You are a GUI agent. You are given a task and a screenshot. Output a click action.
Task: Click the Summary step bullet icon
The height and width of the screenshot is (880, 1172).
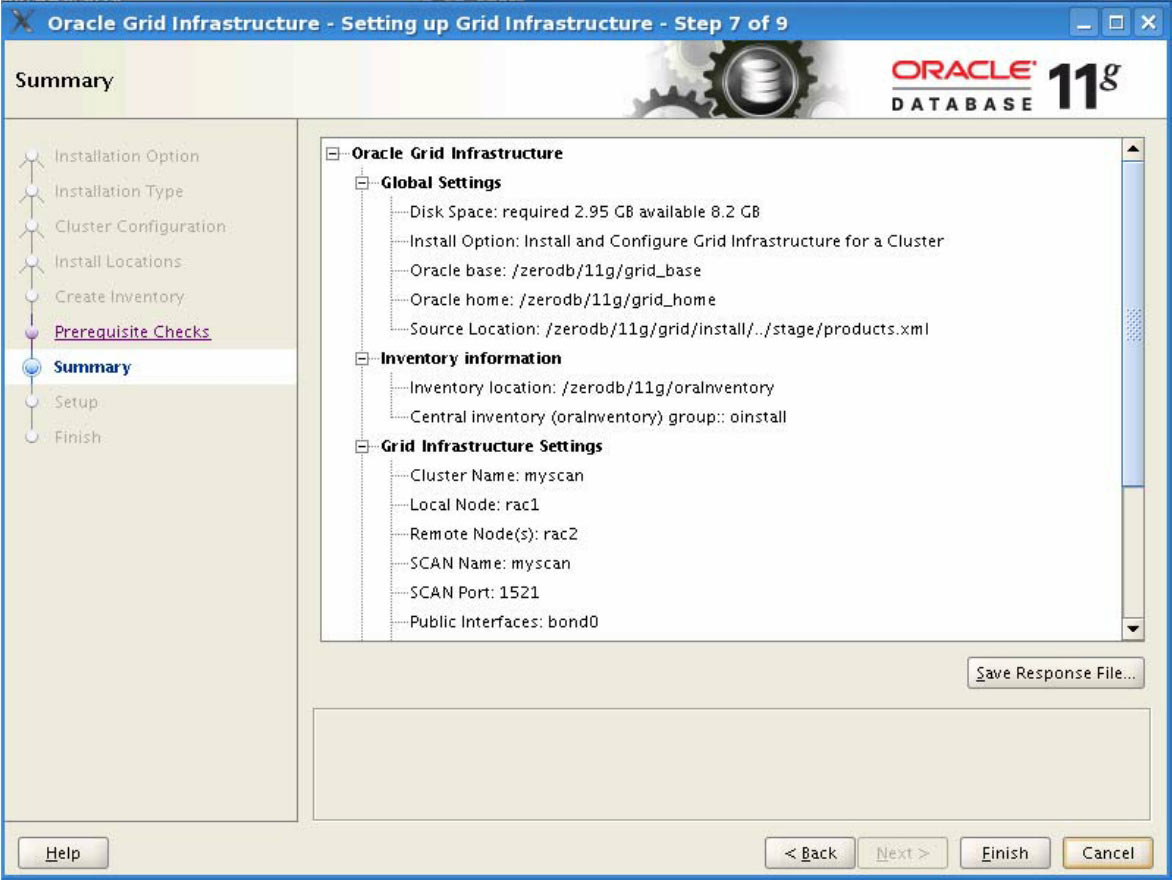pyautogui.click(x=32, y=367)
